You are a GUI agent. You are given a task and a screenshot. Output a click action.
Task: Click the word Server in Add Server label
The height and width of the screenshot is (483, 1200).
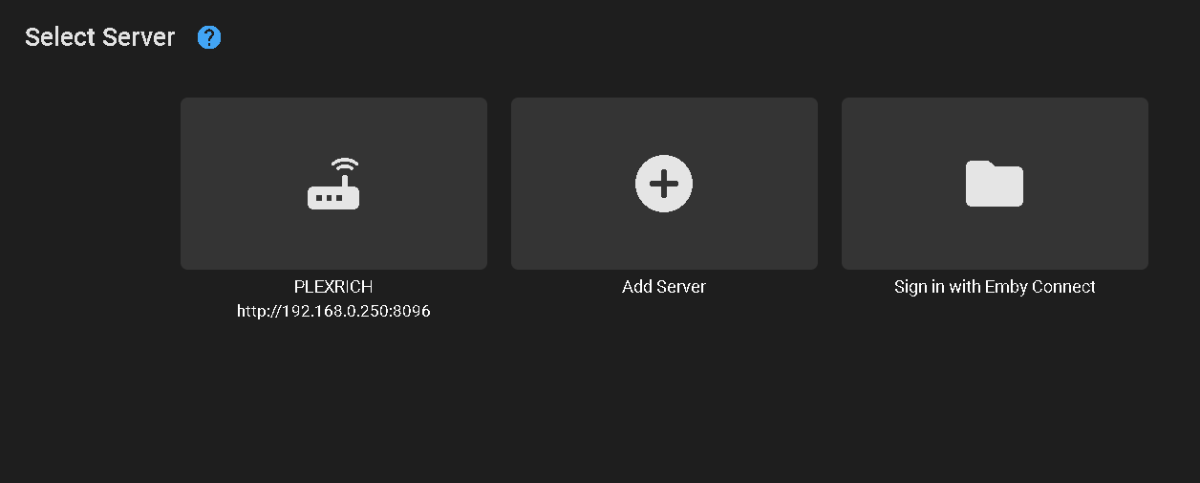click(682, 287)
